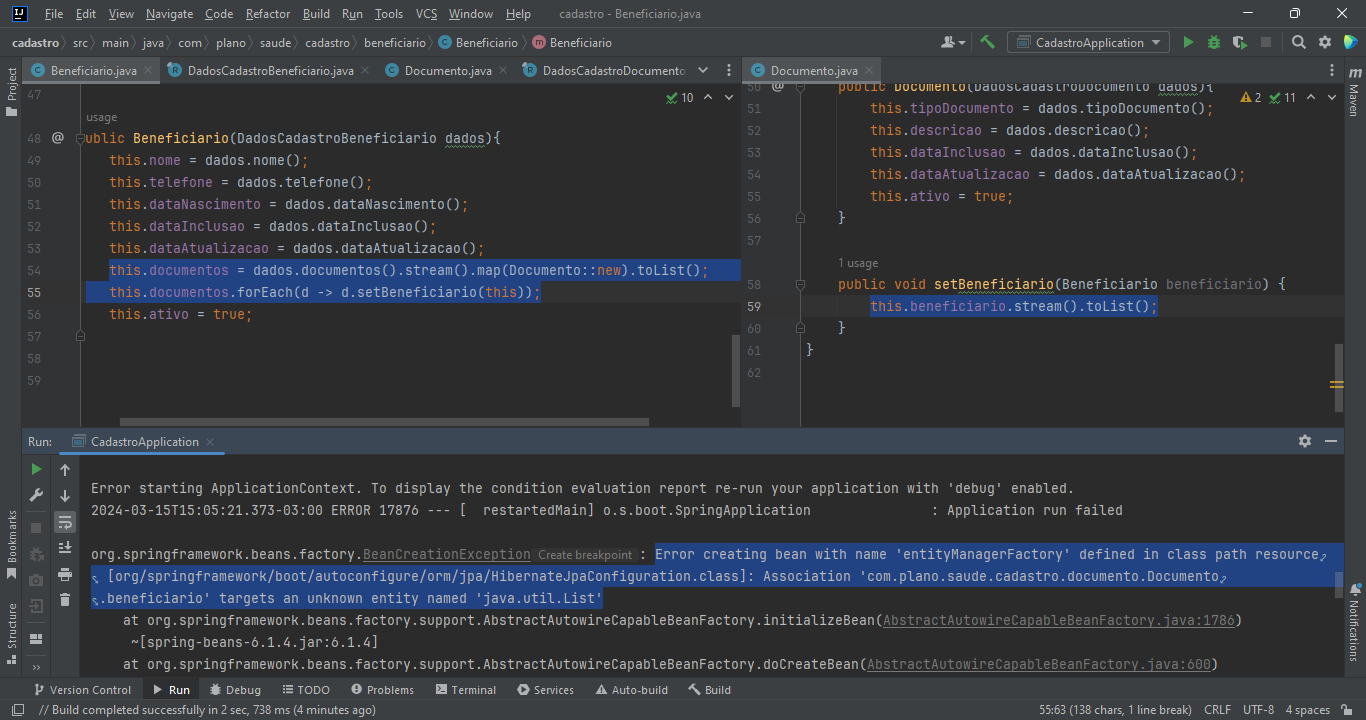Click the camera dump threads icon
Screen dimensions: 1366x720
point(36,579)
